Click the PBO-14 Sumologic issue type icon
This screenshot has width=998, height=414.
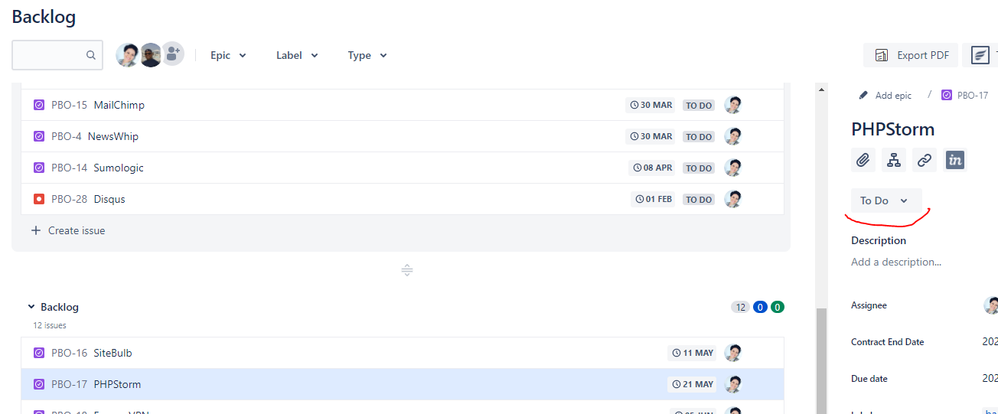[39, 168]
